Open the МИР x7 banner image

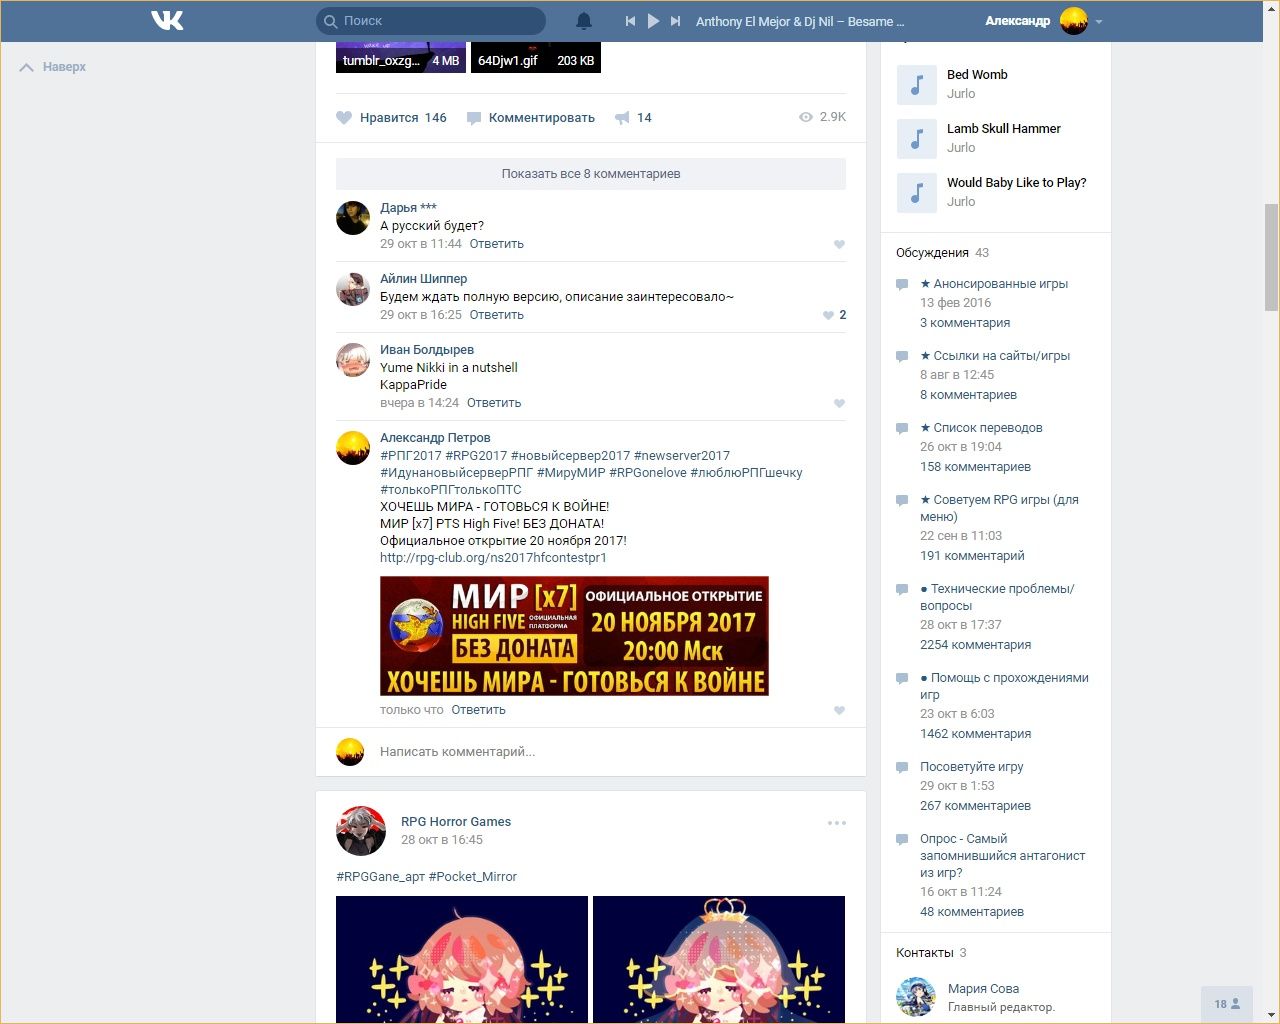(x=574, y=636)
